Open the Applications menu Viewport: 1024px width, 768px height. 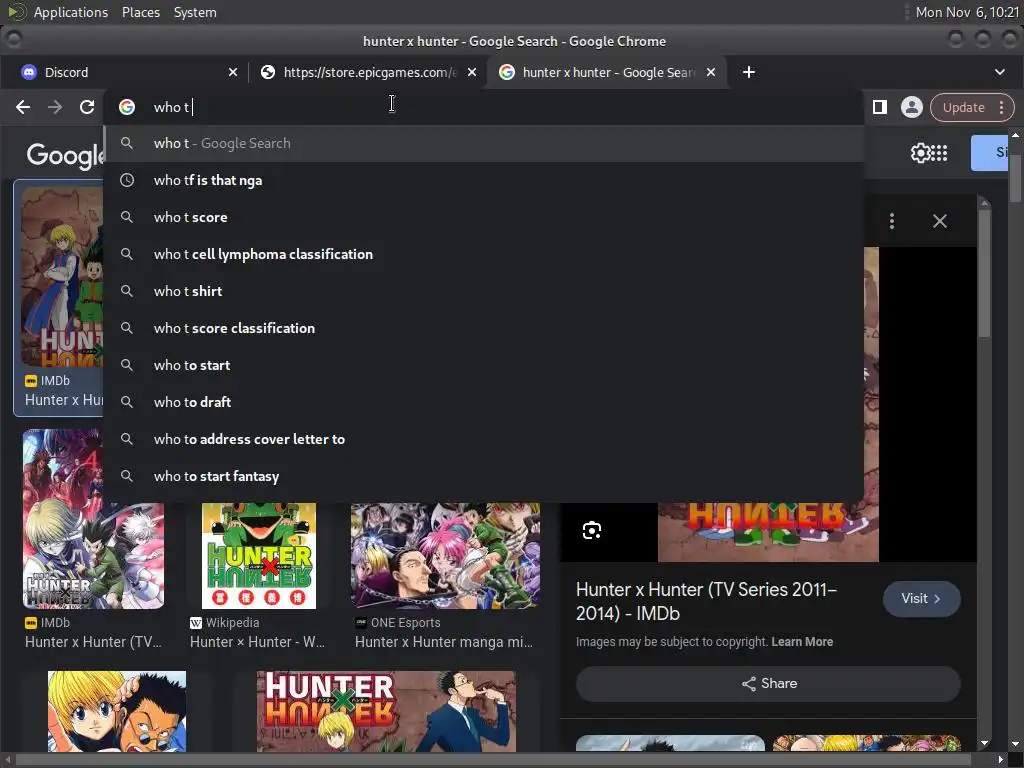71,12
